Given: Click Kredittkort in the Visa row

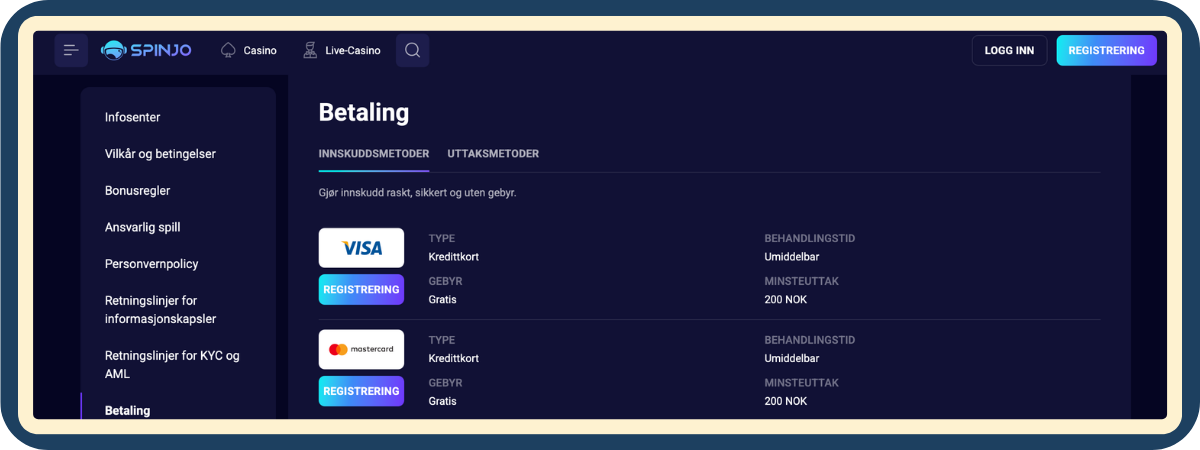Looking at the screenshot, I should (x=454, y=257).
